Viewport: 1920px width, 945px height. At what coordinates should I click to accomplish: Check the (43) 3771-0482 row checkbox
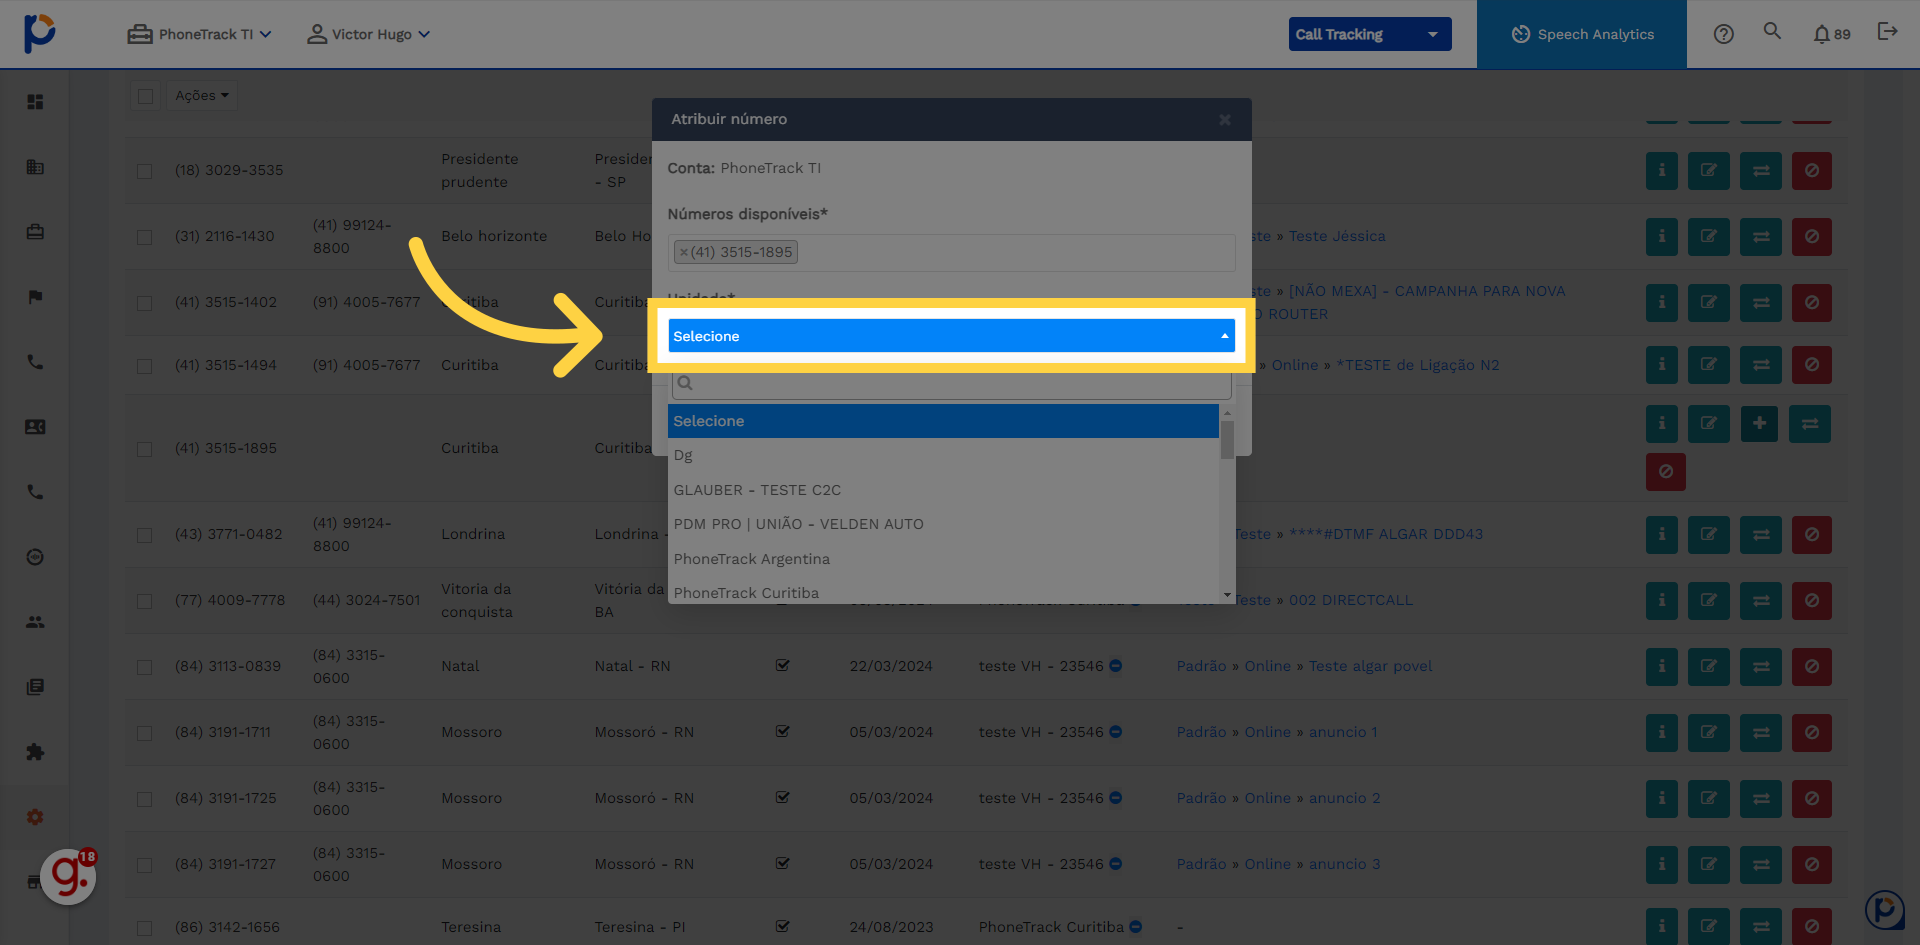(x=145, y=535)
